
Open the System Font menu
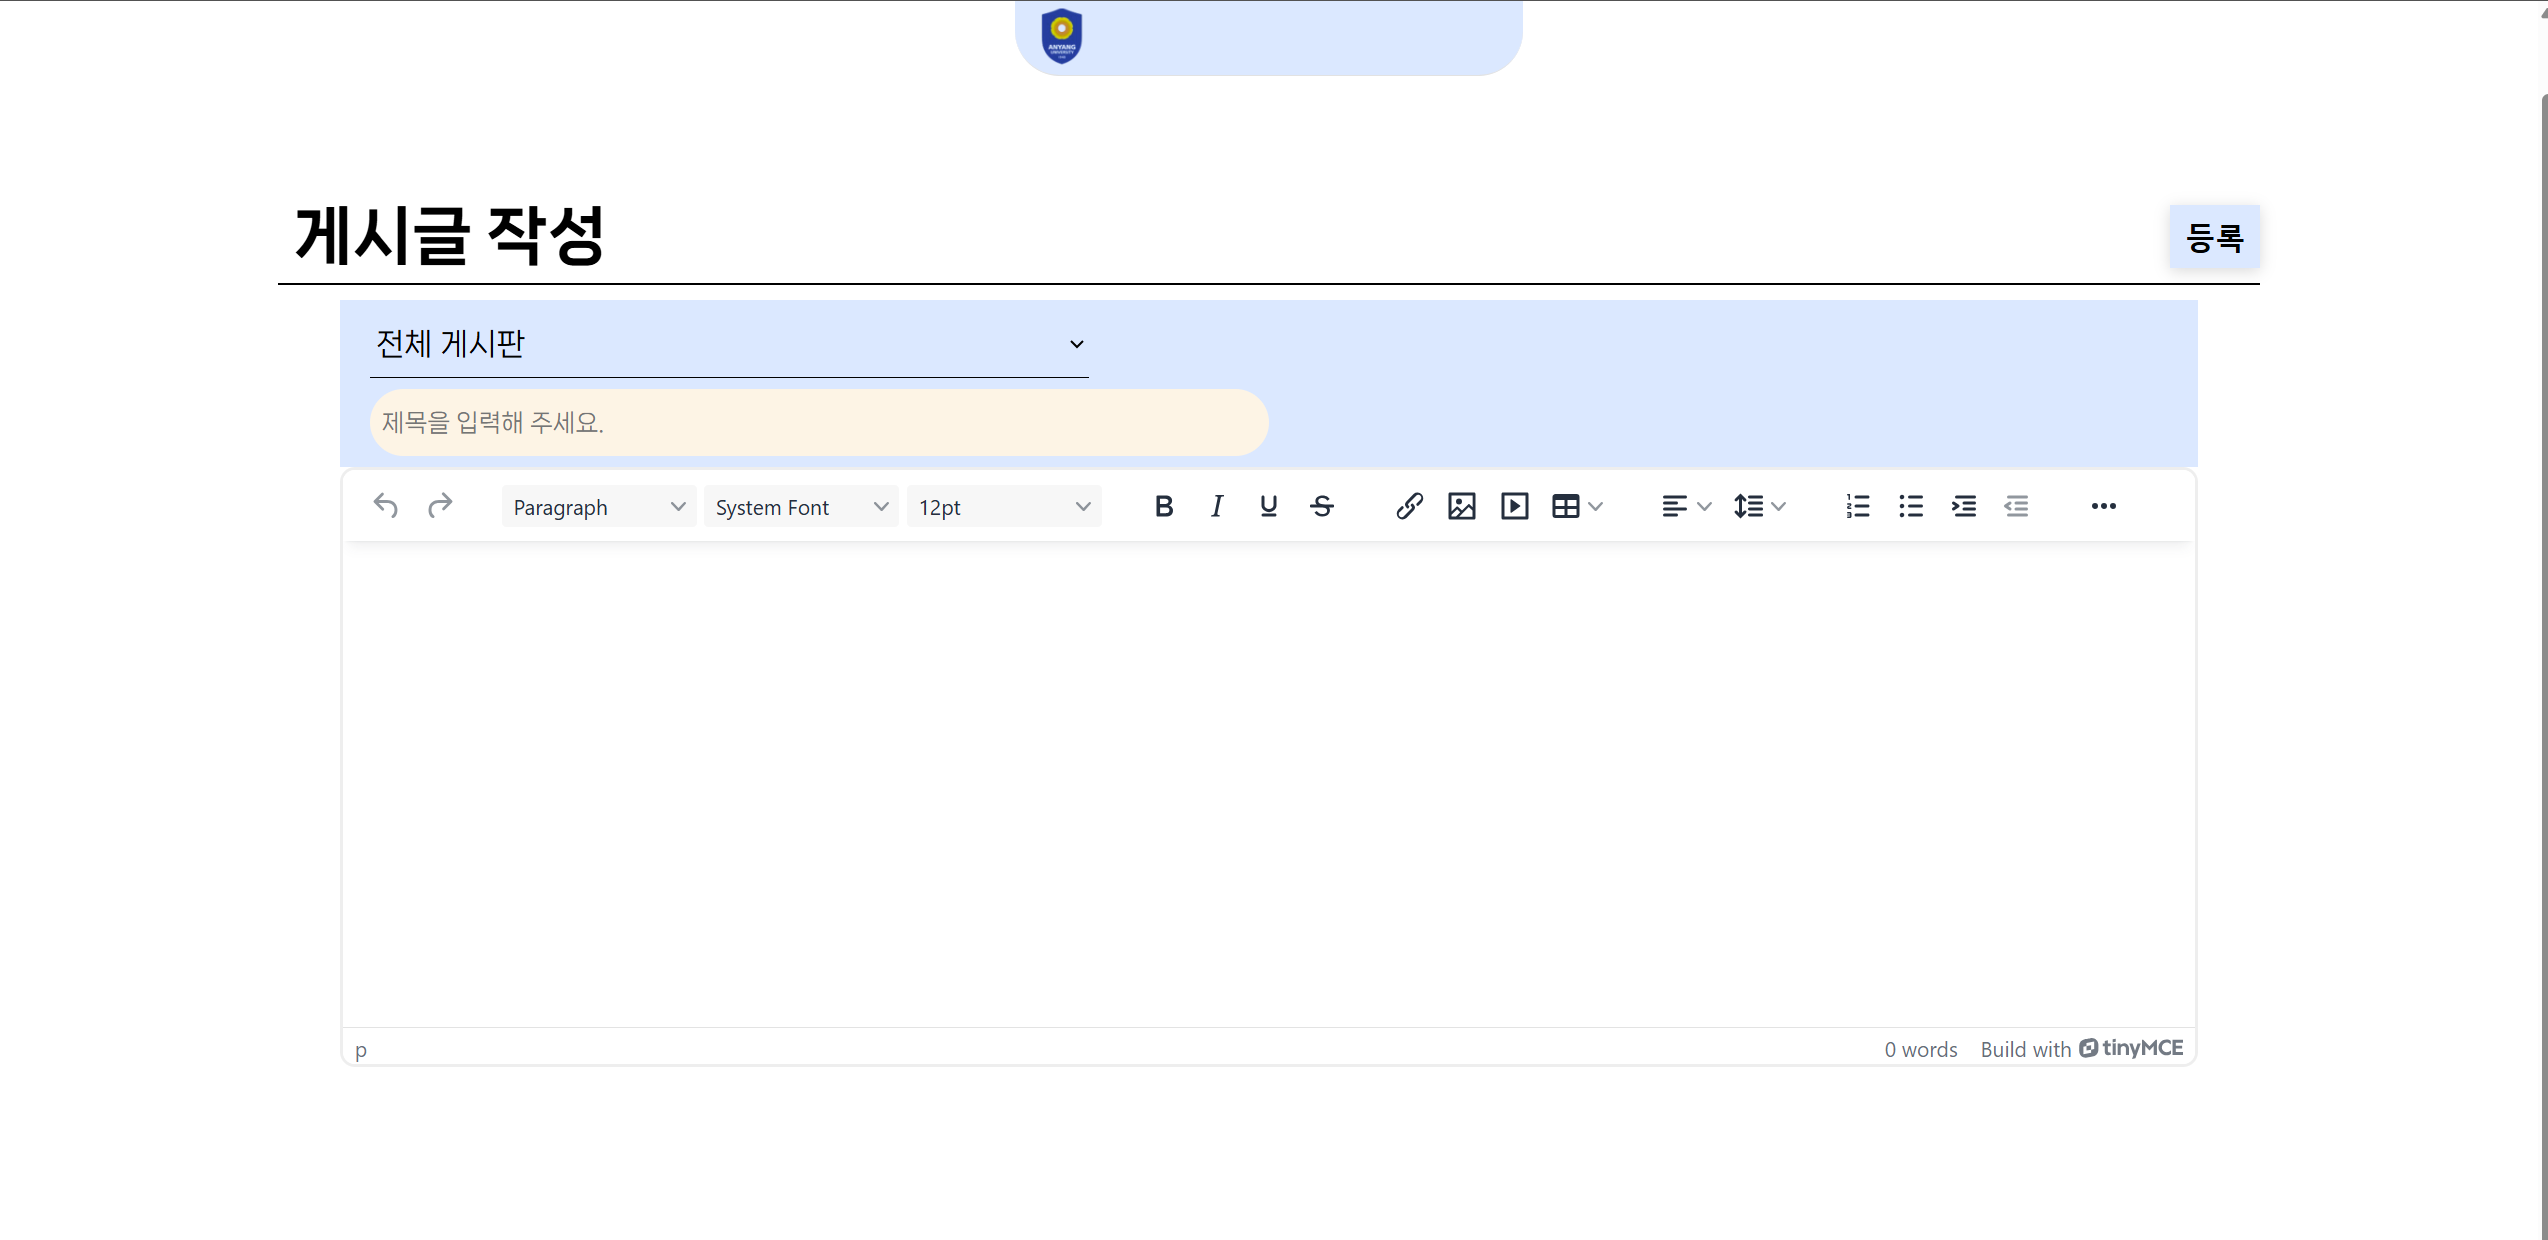click(x=800, y=507)
